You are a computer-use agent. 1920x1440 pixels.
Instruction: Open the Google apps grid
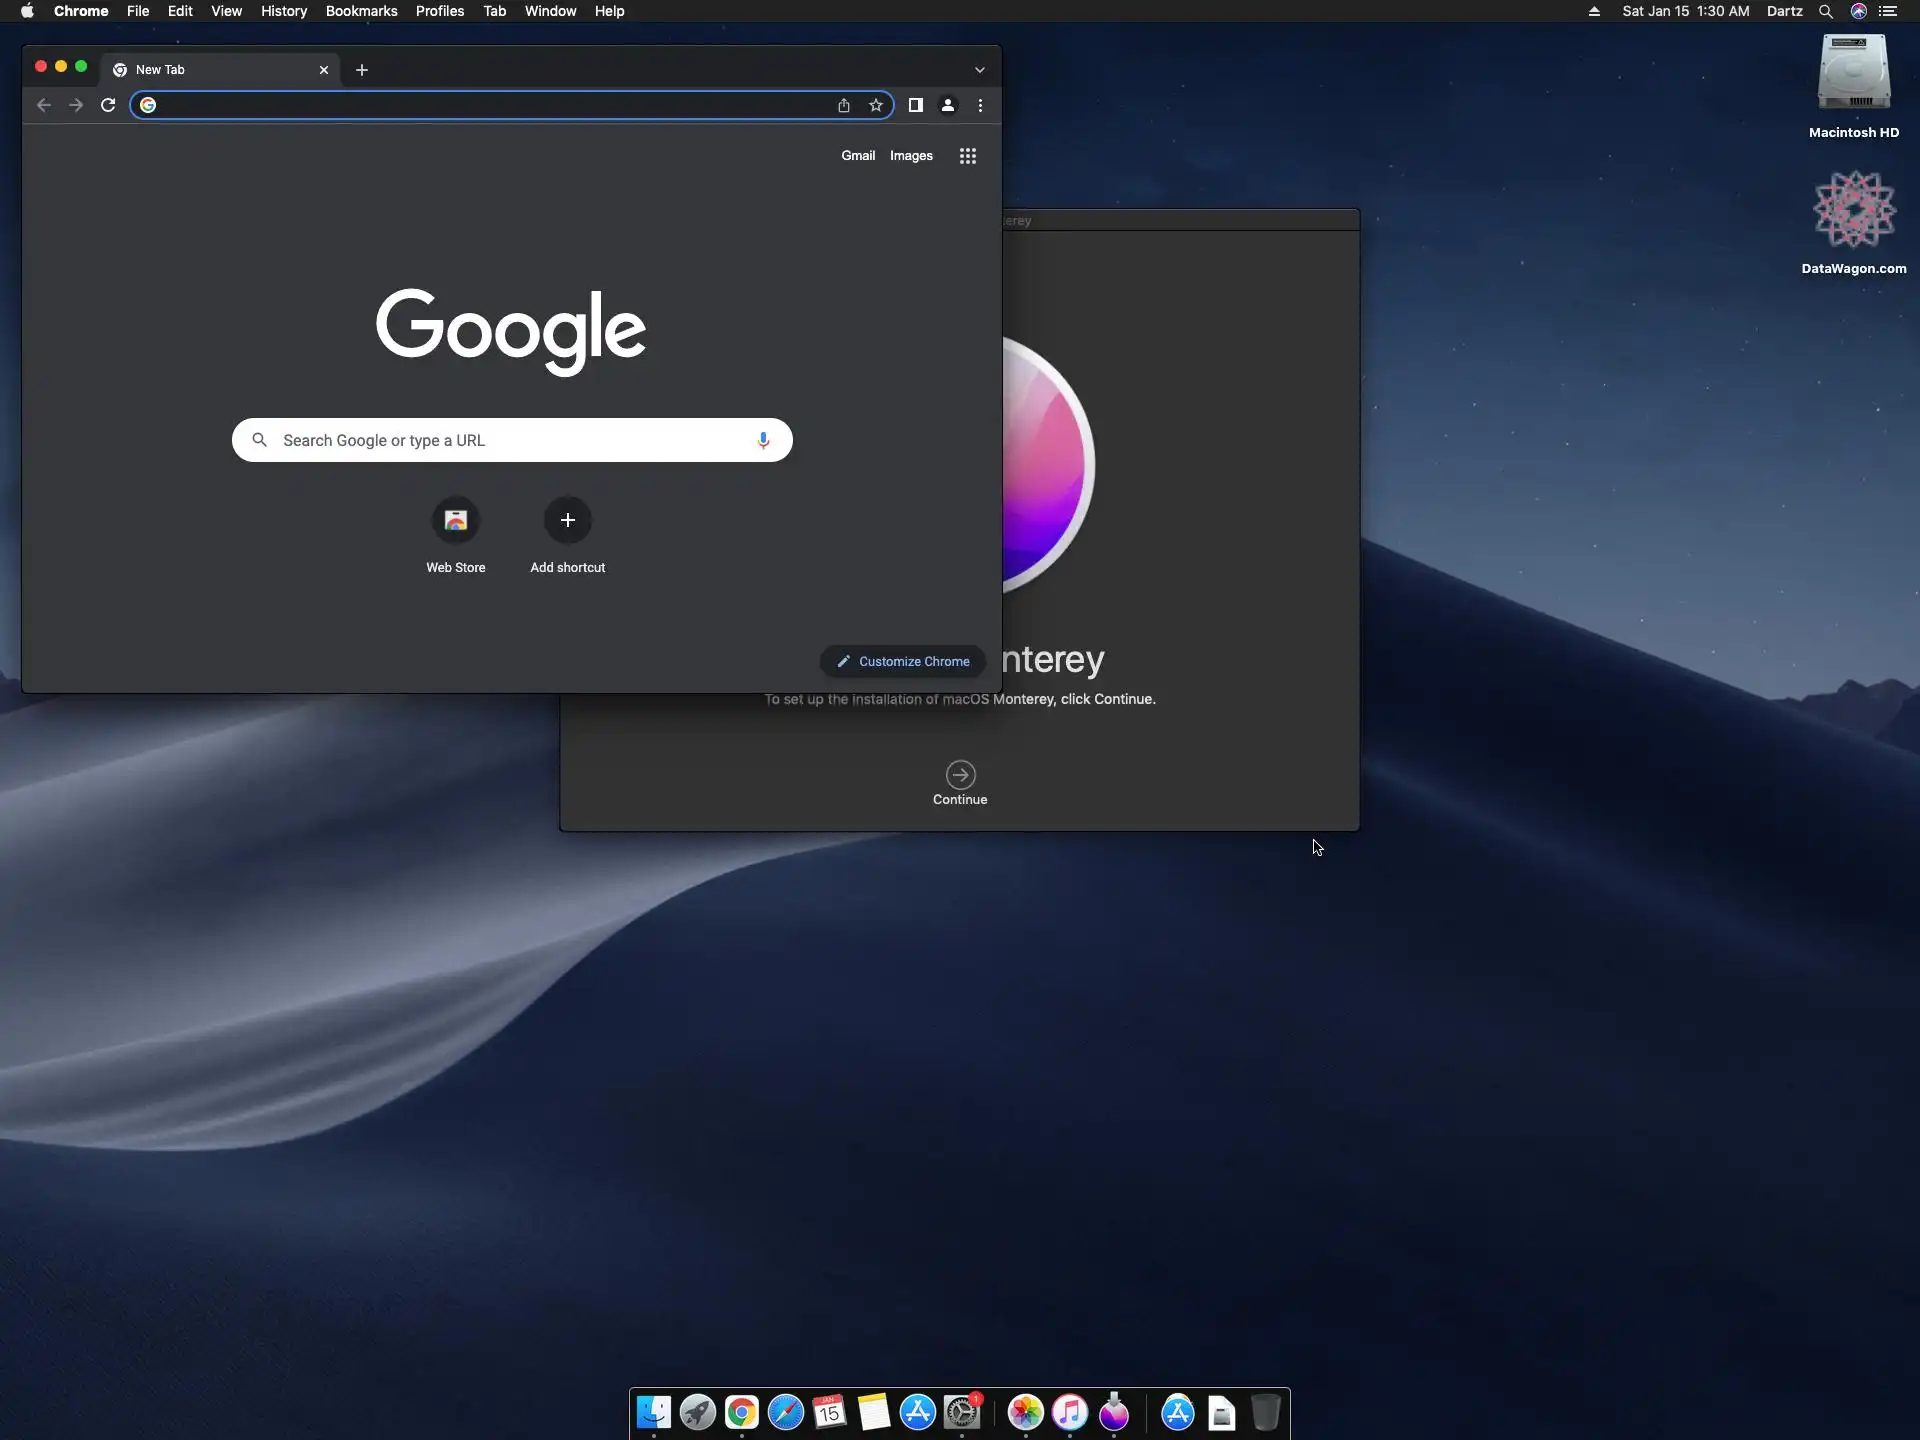967,156
